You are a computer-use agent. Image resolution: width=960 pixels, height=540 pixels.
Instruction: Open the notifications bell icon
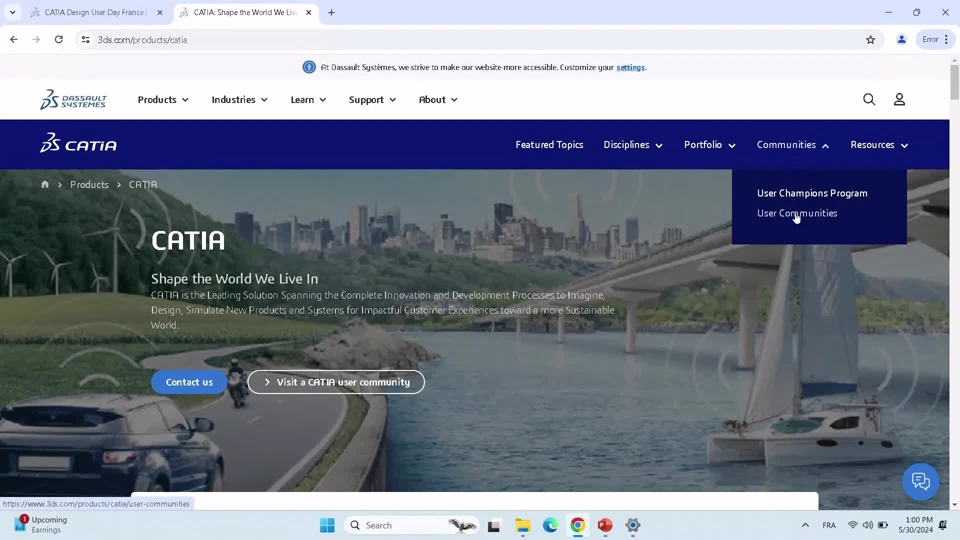tap(943, 525)
